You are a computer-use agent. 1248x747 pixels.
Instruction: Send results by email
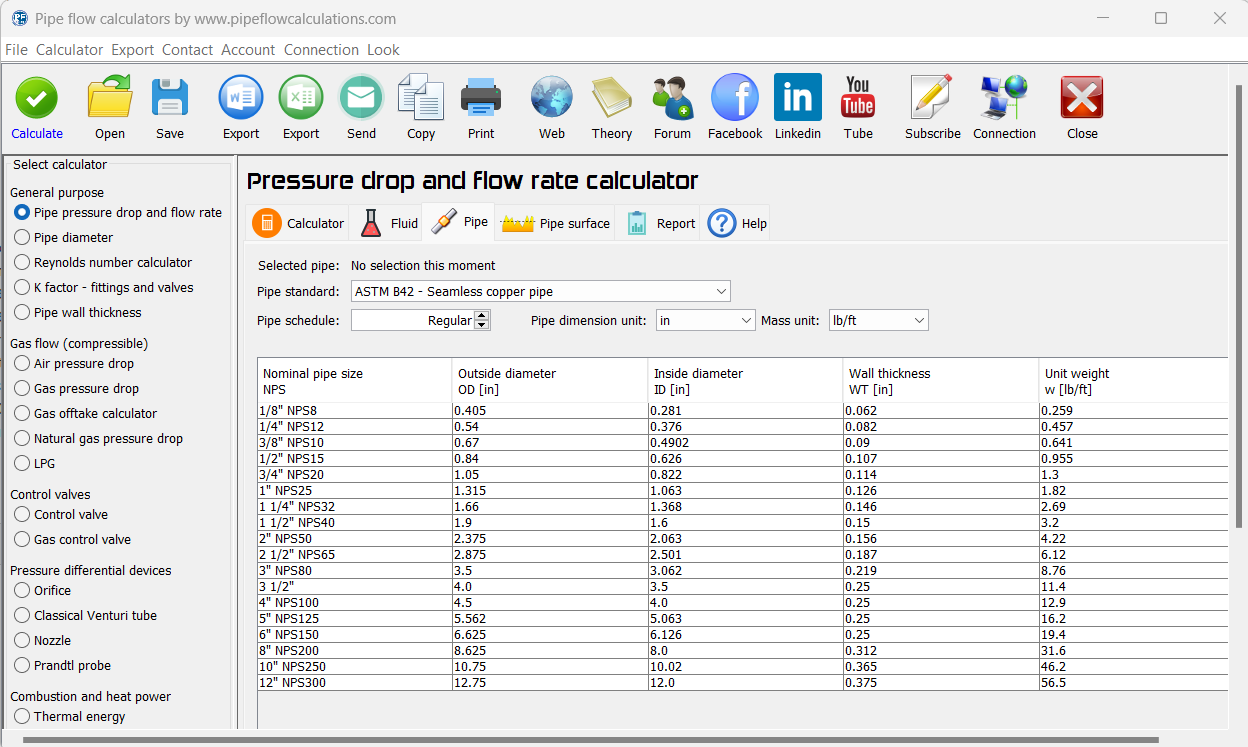361,107
